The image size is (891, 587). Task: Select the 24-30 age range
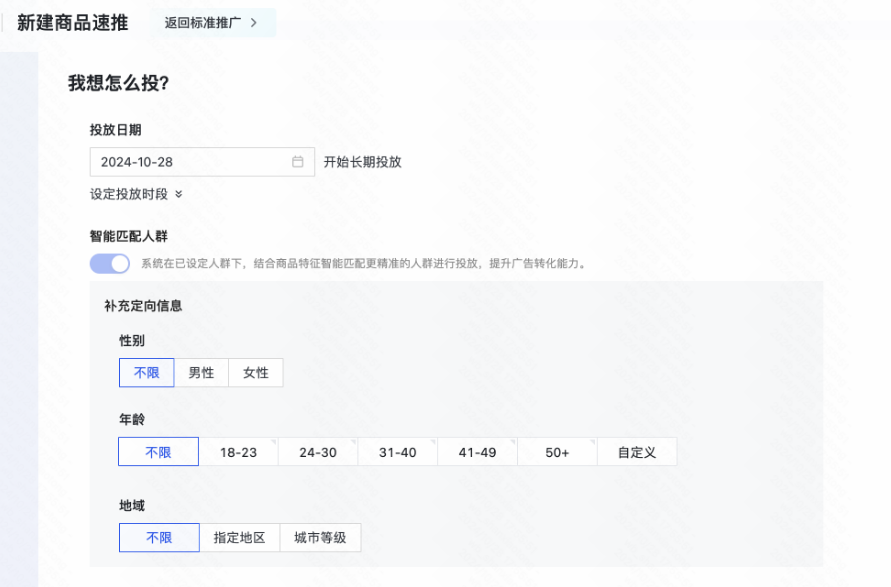pyautogui.click(x=318, y=451)
